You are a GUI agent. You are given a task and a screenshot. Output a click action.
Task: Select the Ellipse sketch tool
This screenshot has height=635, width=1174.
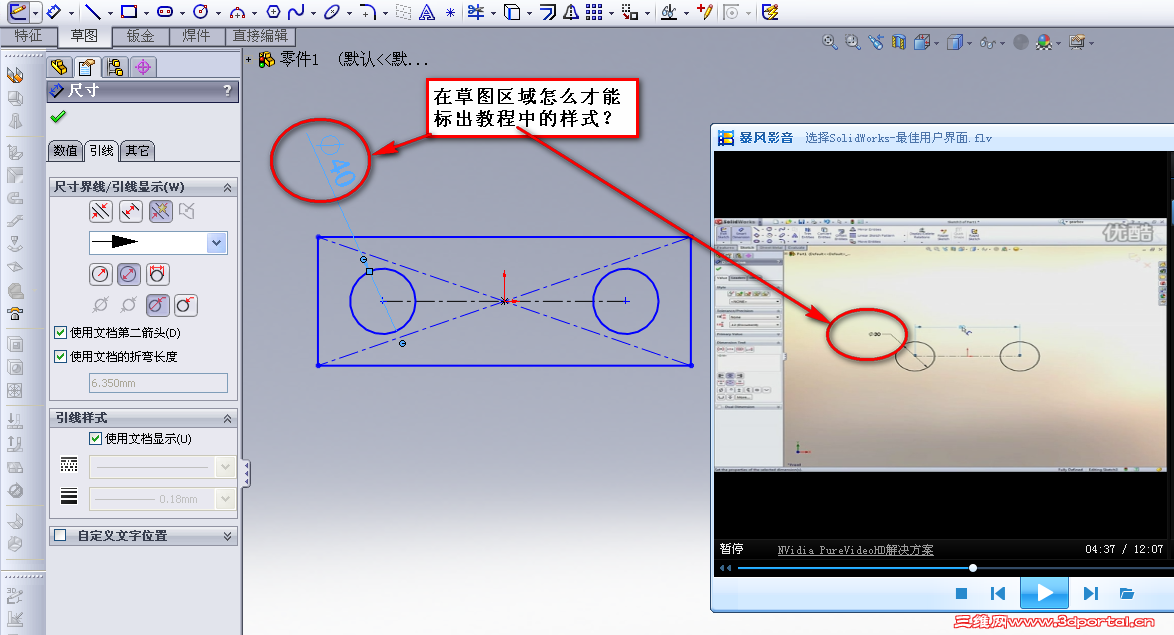[331, 12]
